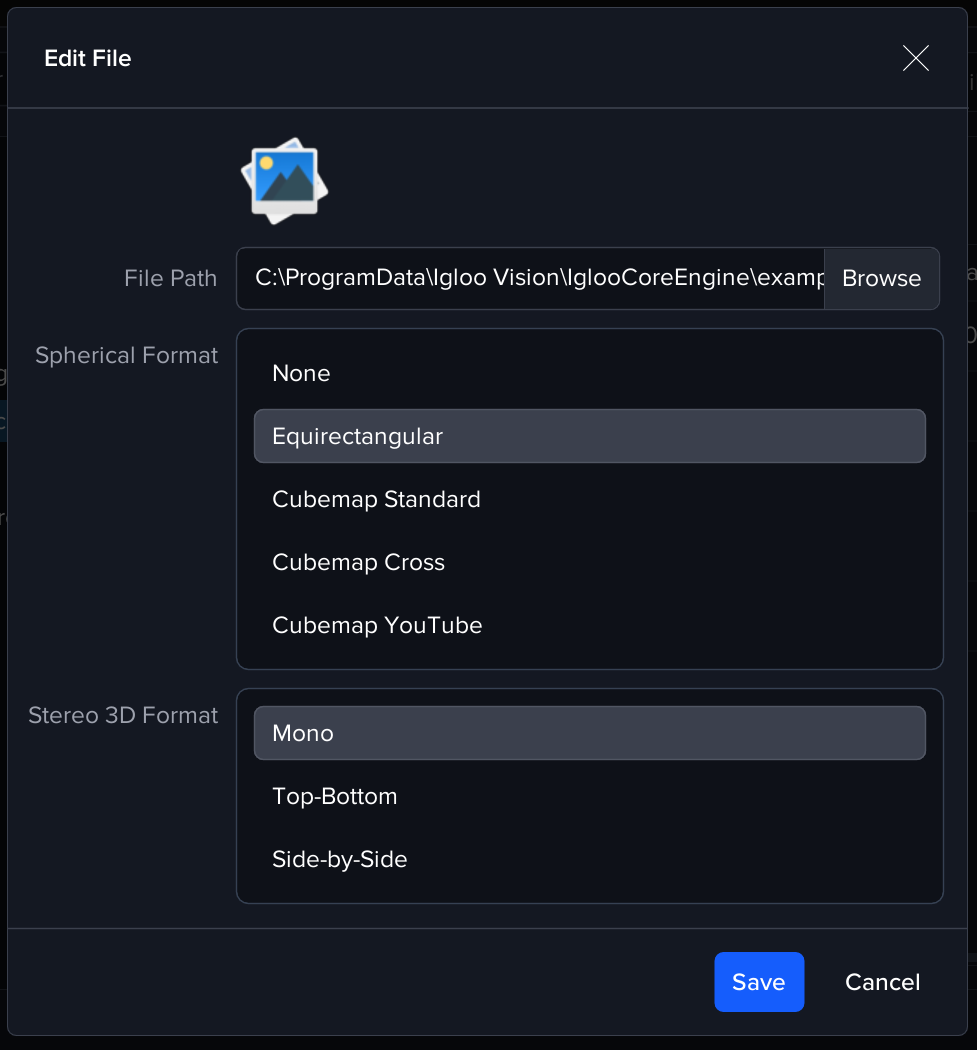
Task: Save the file settings
Action: (758, 982)
